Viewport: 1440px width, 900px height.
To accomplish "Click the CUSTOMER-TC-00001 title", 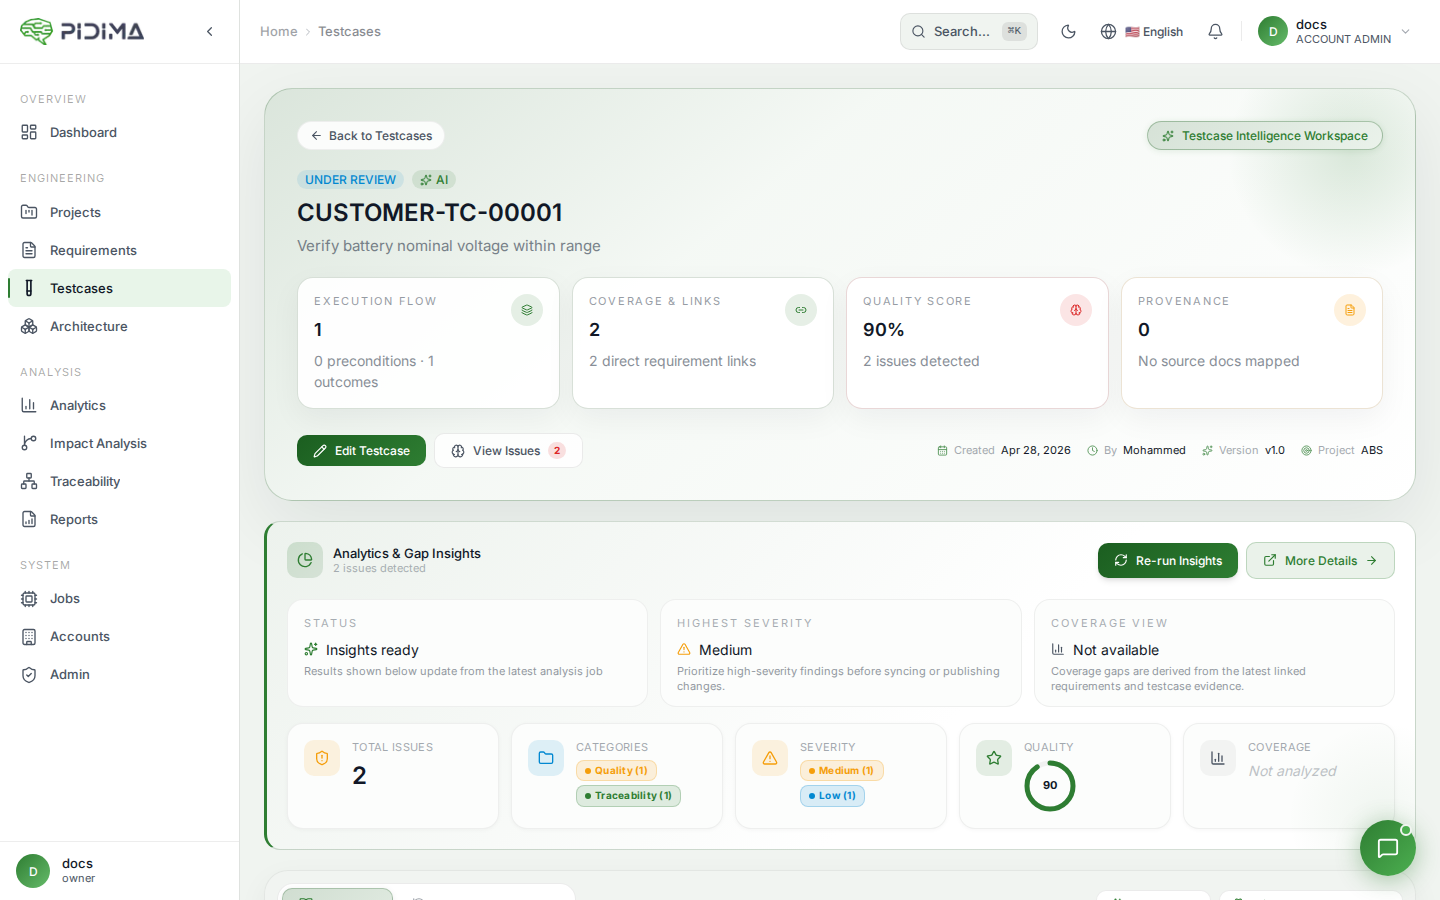I will [x=430, y=213].
